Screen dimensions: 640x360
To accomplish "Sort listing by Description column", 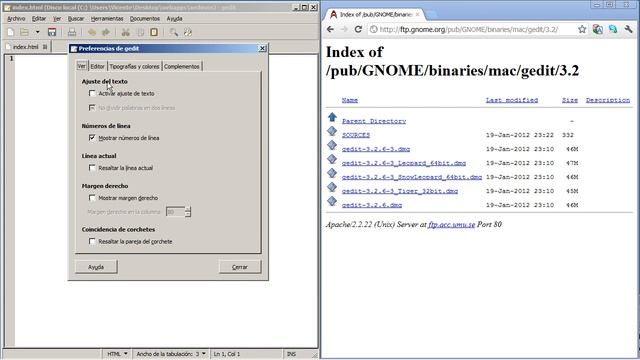I will coord(608,100).
